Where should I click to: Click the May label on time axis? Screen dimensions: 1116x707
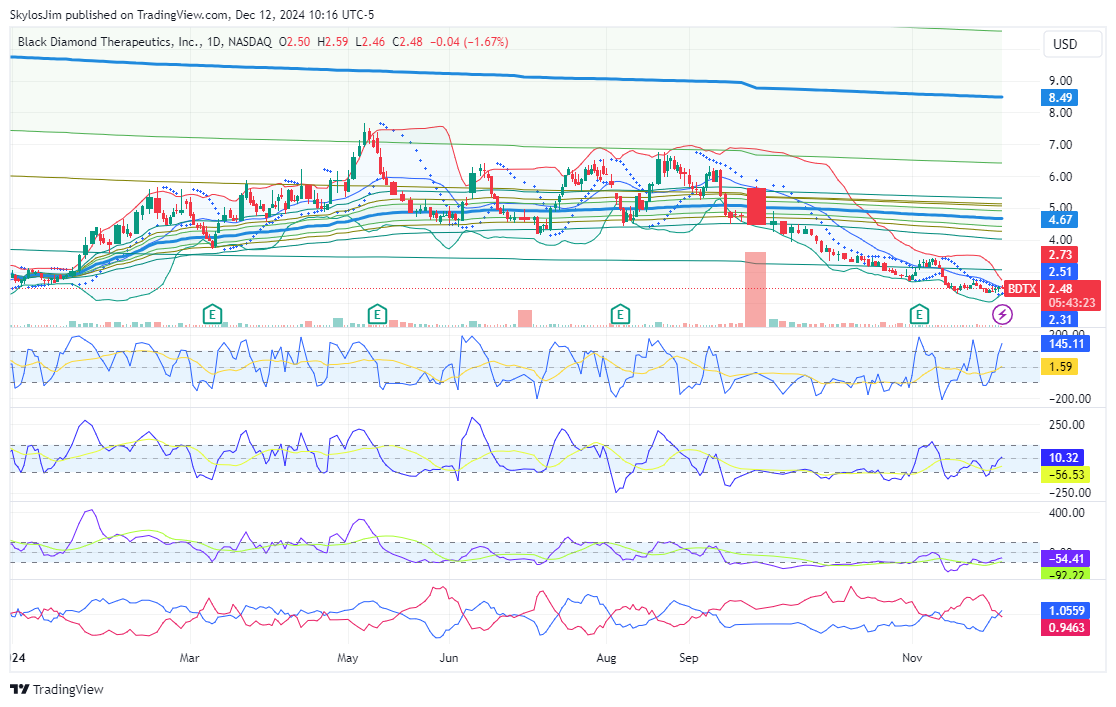(348, 659)
